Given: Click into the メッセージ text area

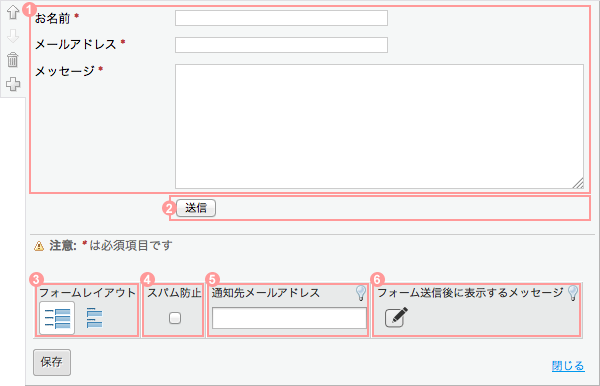Looking at the screenshot, I should point(379,126).
